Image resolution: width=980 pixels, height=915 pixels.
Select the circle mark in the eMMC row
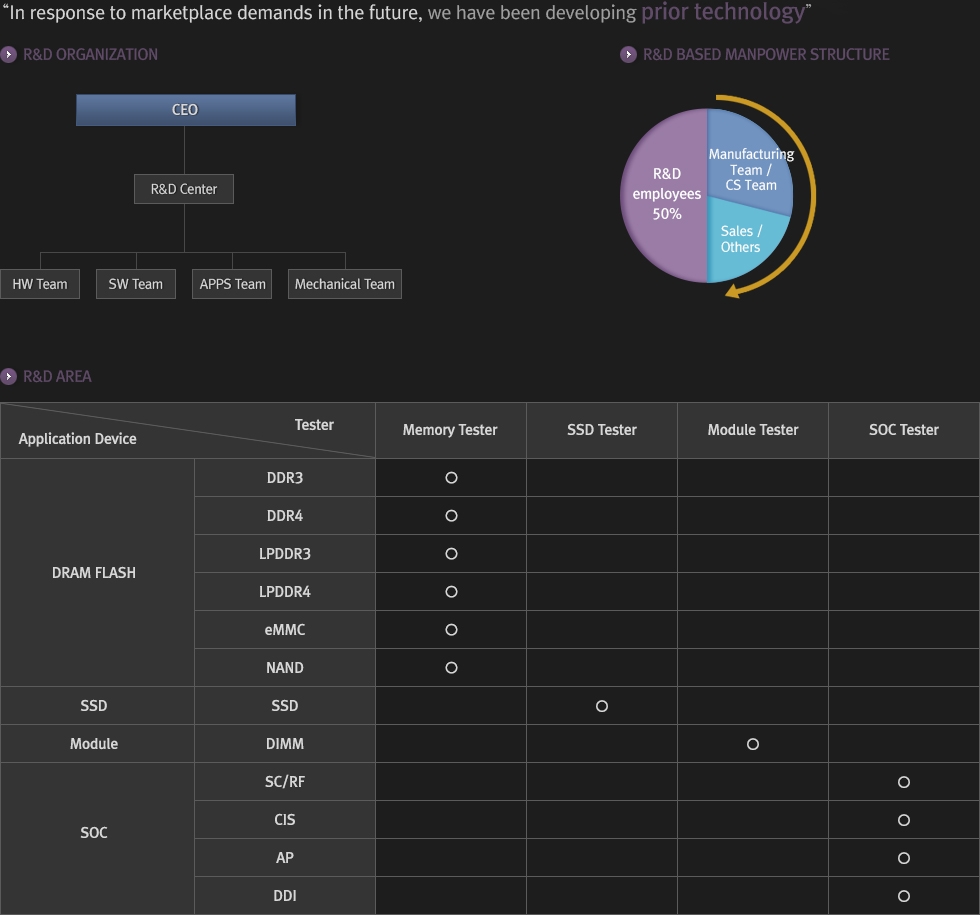coord(451,629)
